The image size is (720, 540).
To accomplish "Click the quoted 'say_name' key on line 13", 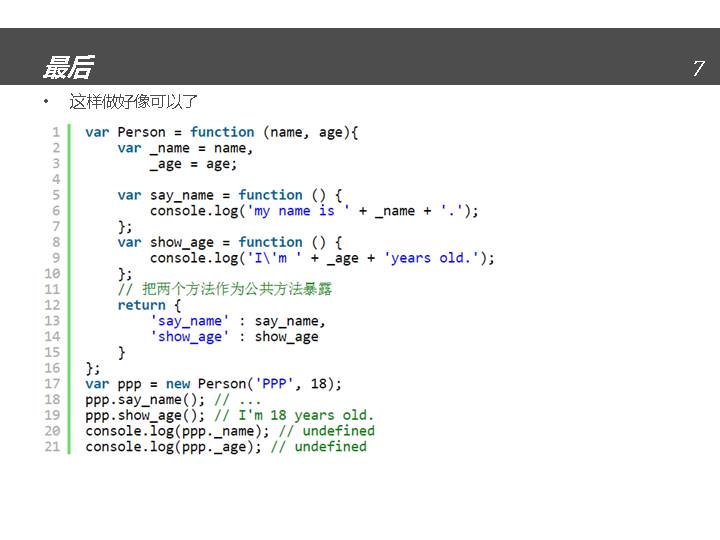I will [189, 321].
